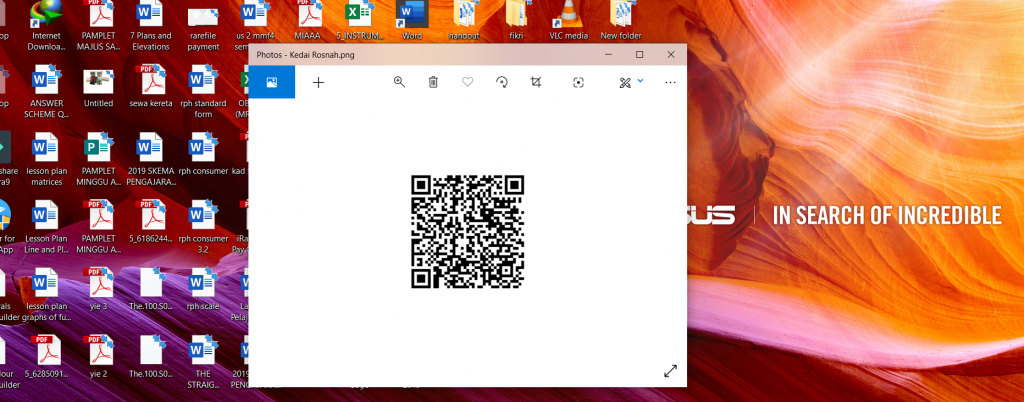This screenshot has height=402, width=1024.
Task: Select the handout folder on the desktop
Action: (x=464, y=21)
